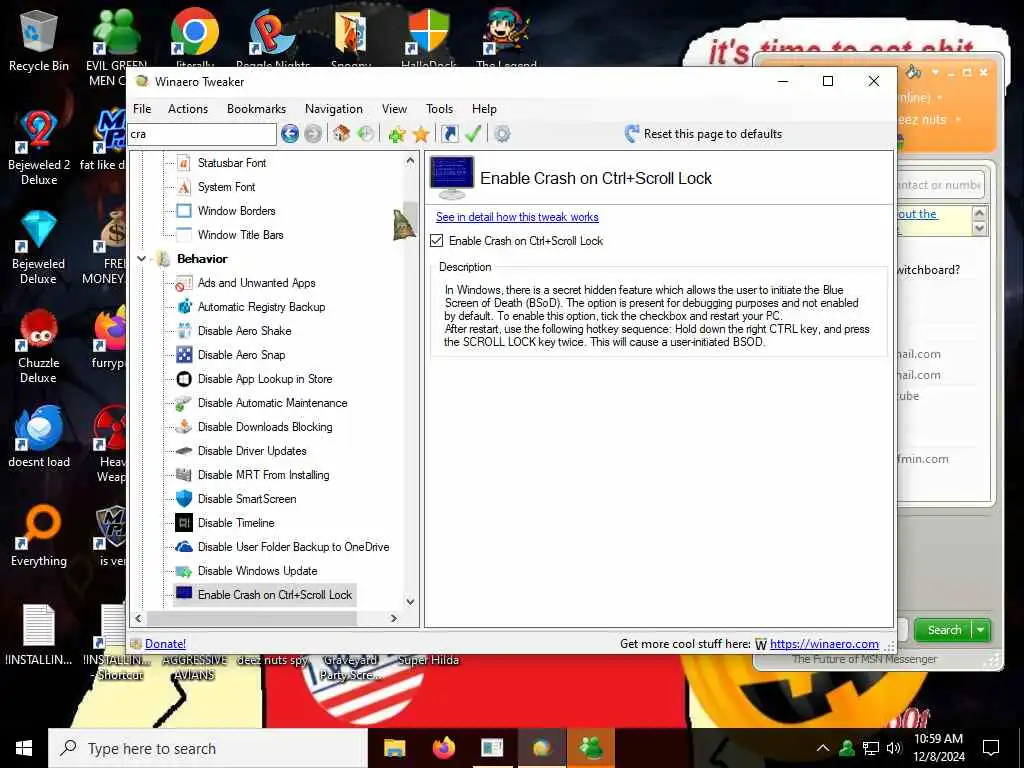Open the 'doesnt load' Thunderbird shortcut
The width and height of the screenshot is (1024, 768).
tap(39, 436)
